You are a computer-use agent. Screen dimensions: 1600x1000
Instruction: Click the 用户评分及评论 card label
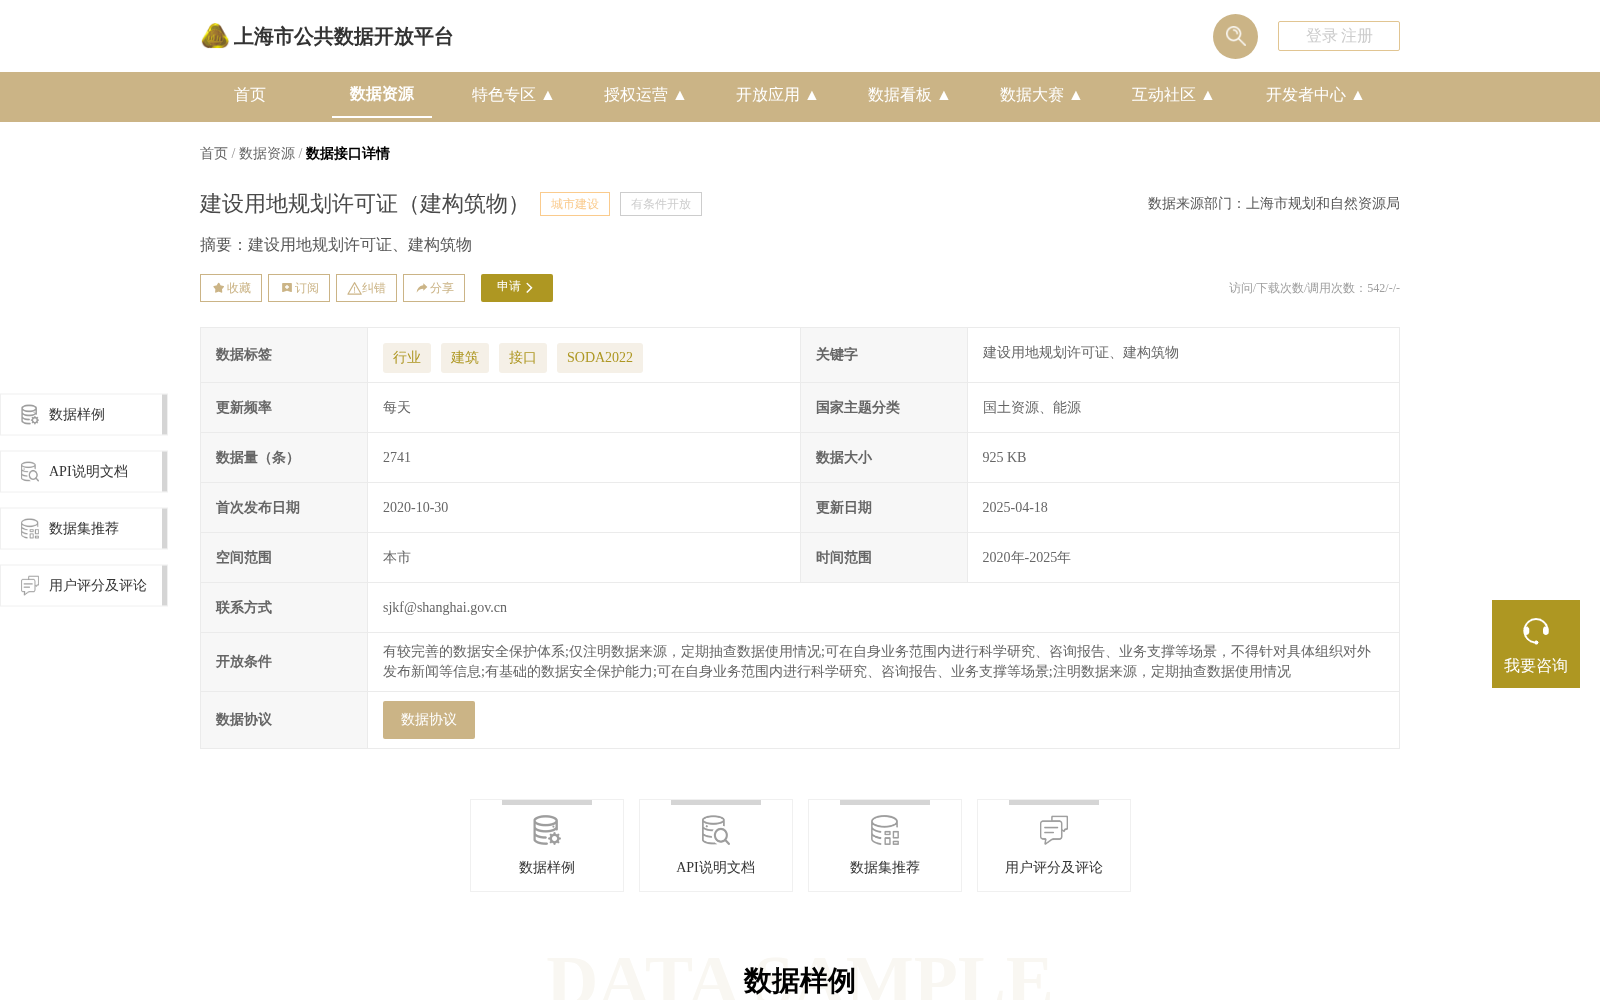coord(1054,868)
